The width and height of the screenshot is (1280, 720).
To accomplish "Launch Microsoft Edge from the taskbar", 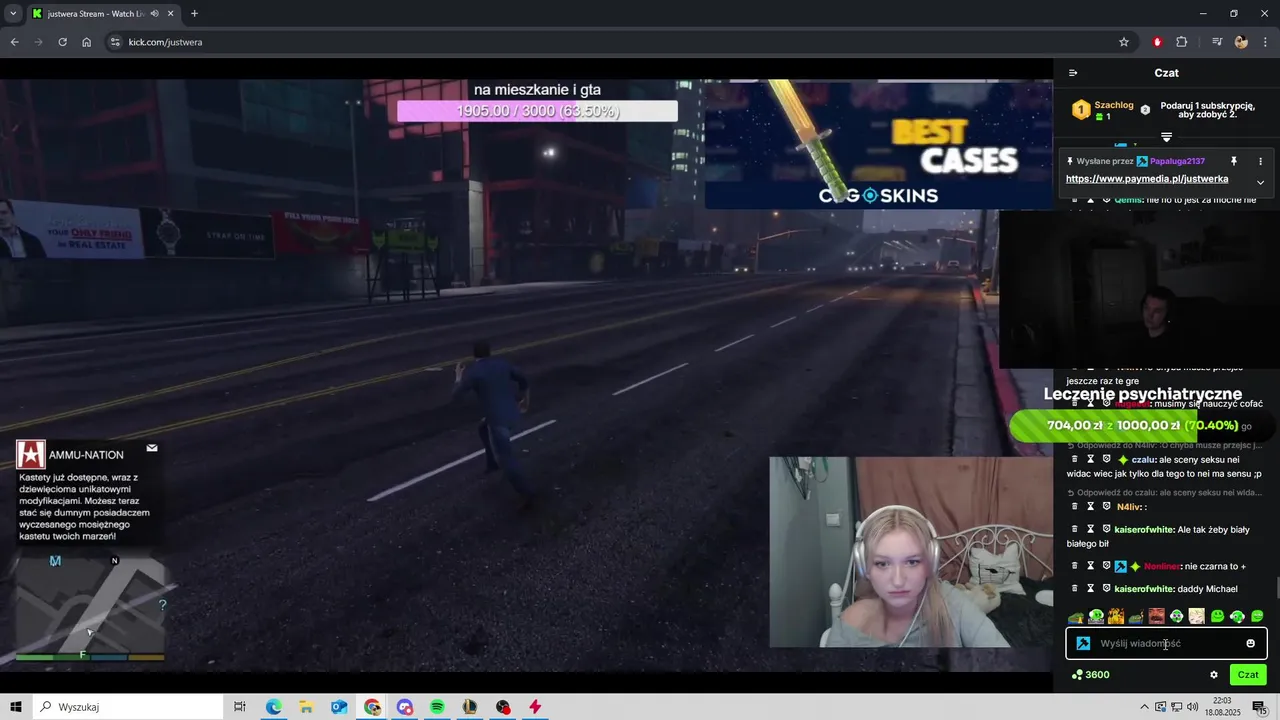I will tap(273, 707).
